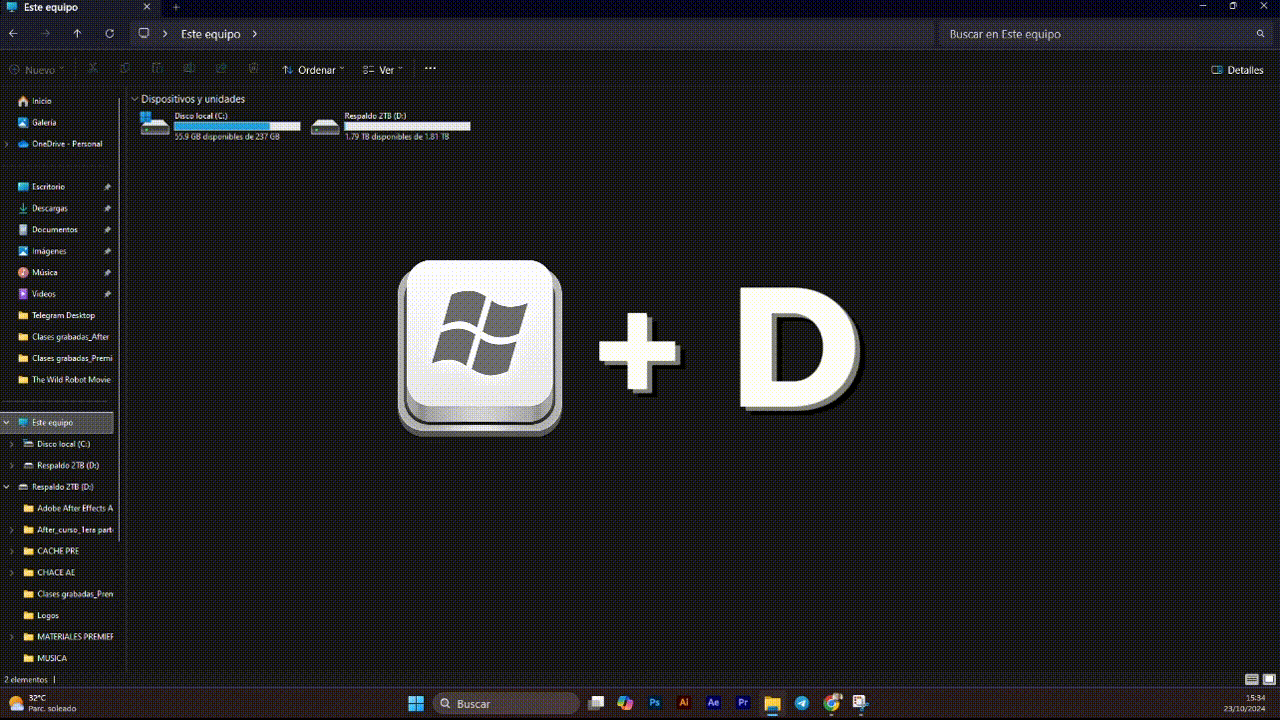The height and width of the screenshot is (720, 1280).
Task: Click '1.79 TB disponibles de 1.81 TB' text
Action: coord(397,137)
